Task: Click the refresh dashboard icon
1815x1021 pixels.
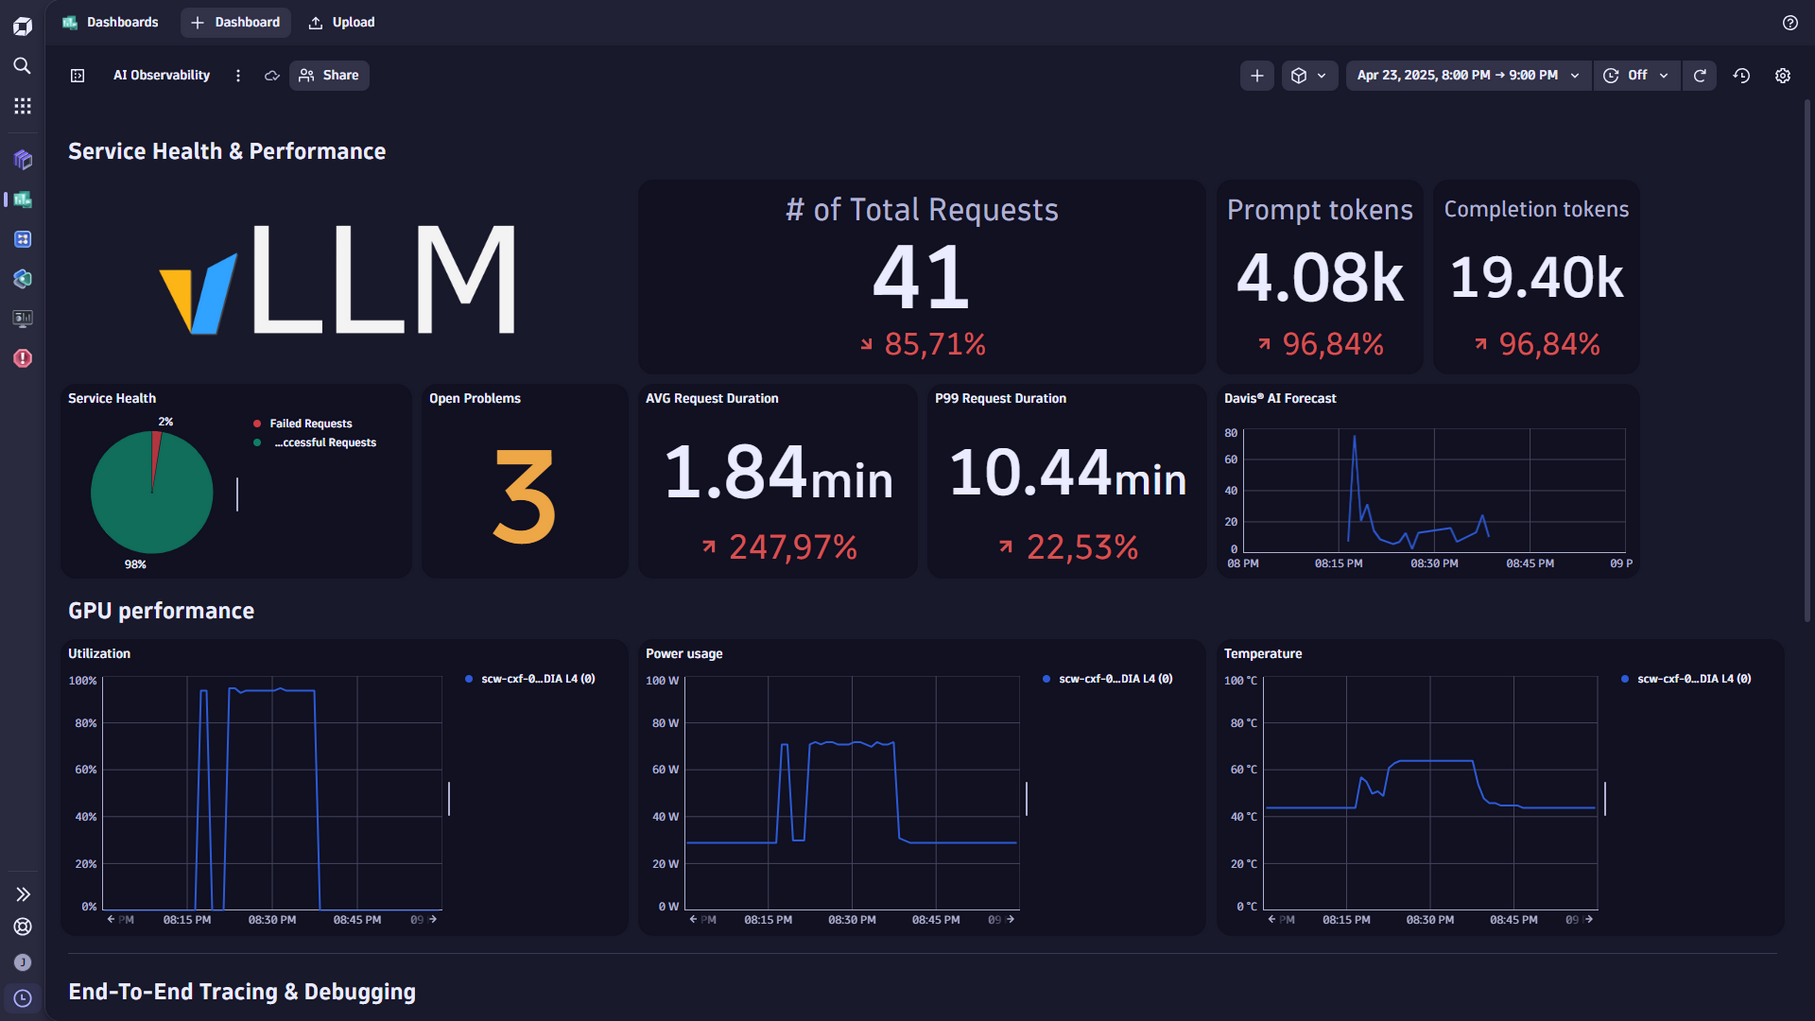Action: click(1699, 75)
